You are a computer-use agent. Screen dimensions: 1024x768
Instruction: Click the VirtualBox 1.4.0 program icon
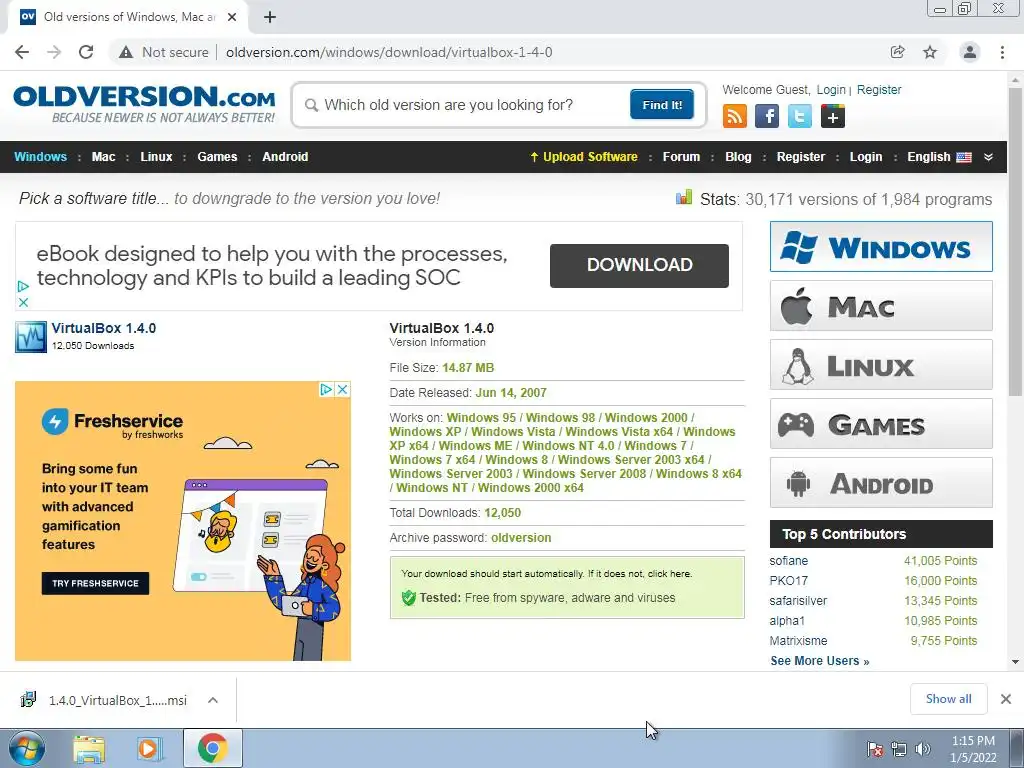point(31,336)
